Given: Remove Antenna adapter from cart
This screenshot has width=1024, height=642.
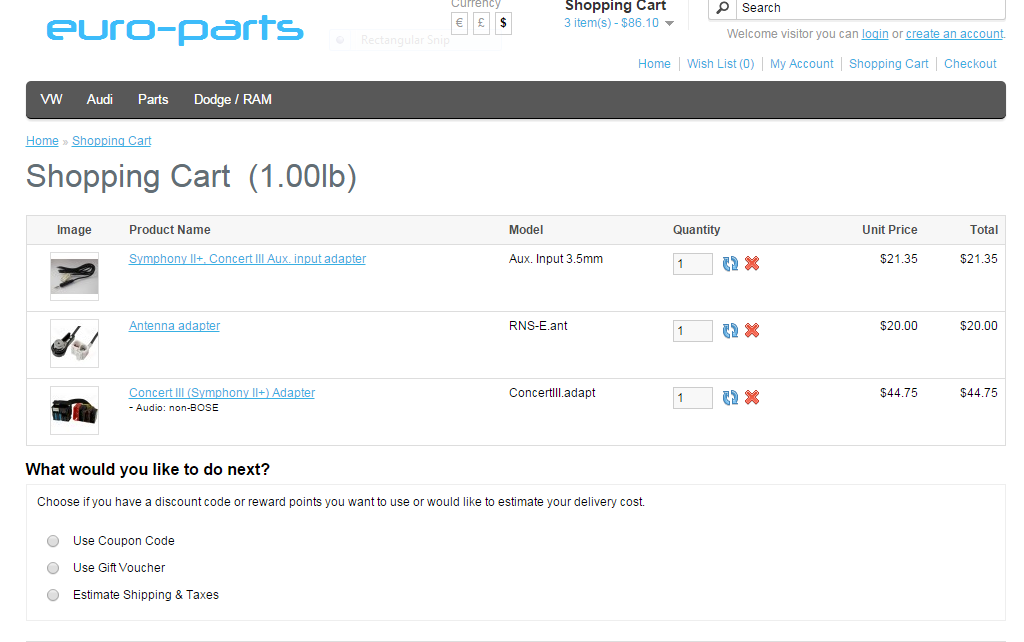Looking at the screenshot, I should pos(752,330).
